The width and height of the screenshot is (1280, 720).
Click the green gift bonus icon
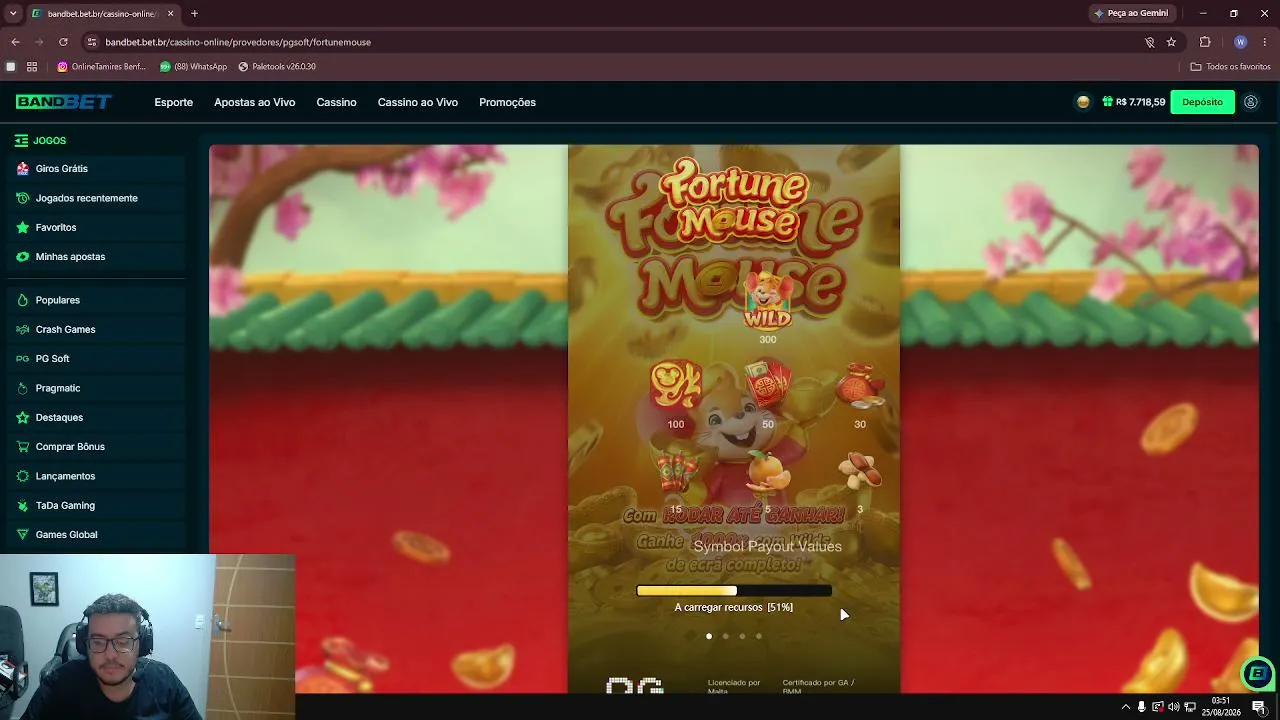coord(1108,102)
